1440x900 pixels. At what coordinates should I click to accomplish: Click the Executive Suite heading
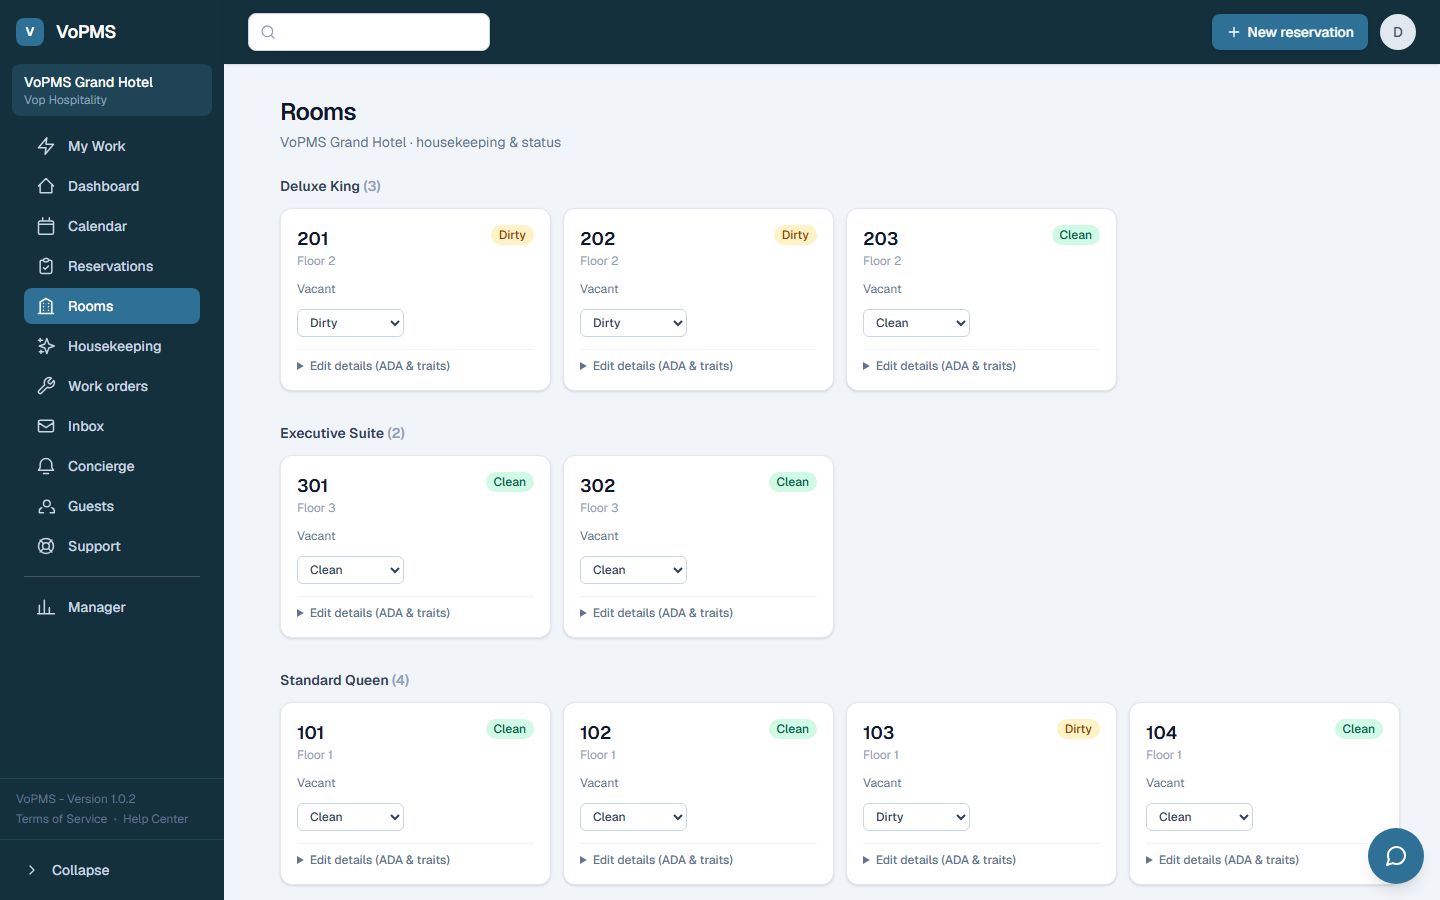point(342,433)
